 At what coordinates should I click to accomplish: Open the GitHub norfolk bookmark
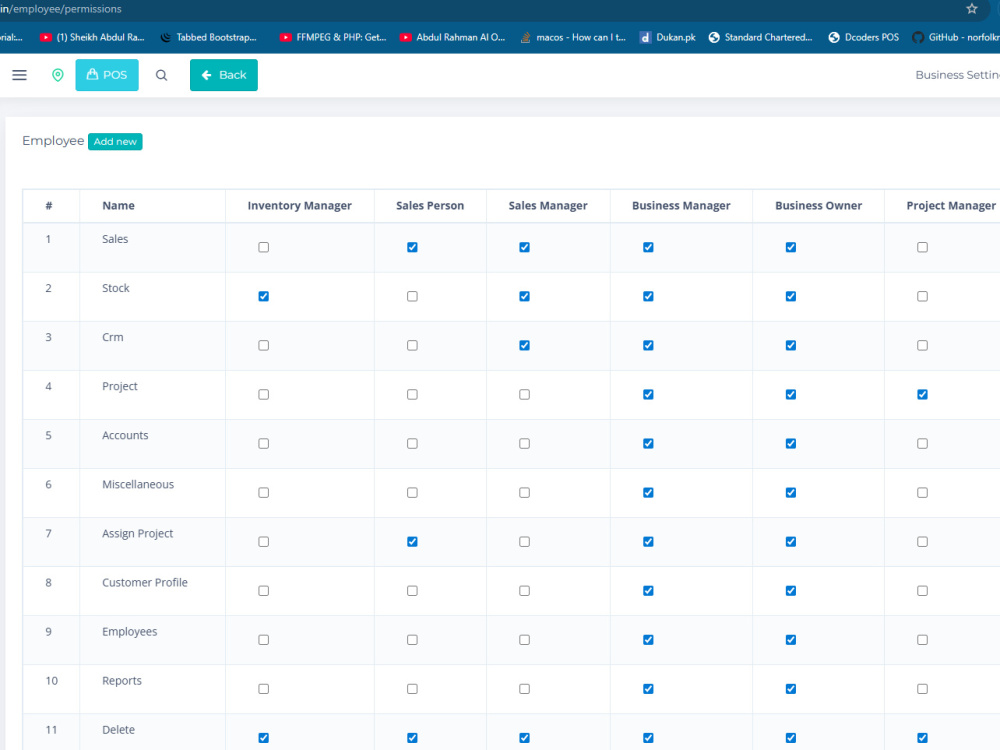956,38
